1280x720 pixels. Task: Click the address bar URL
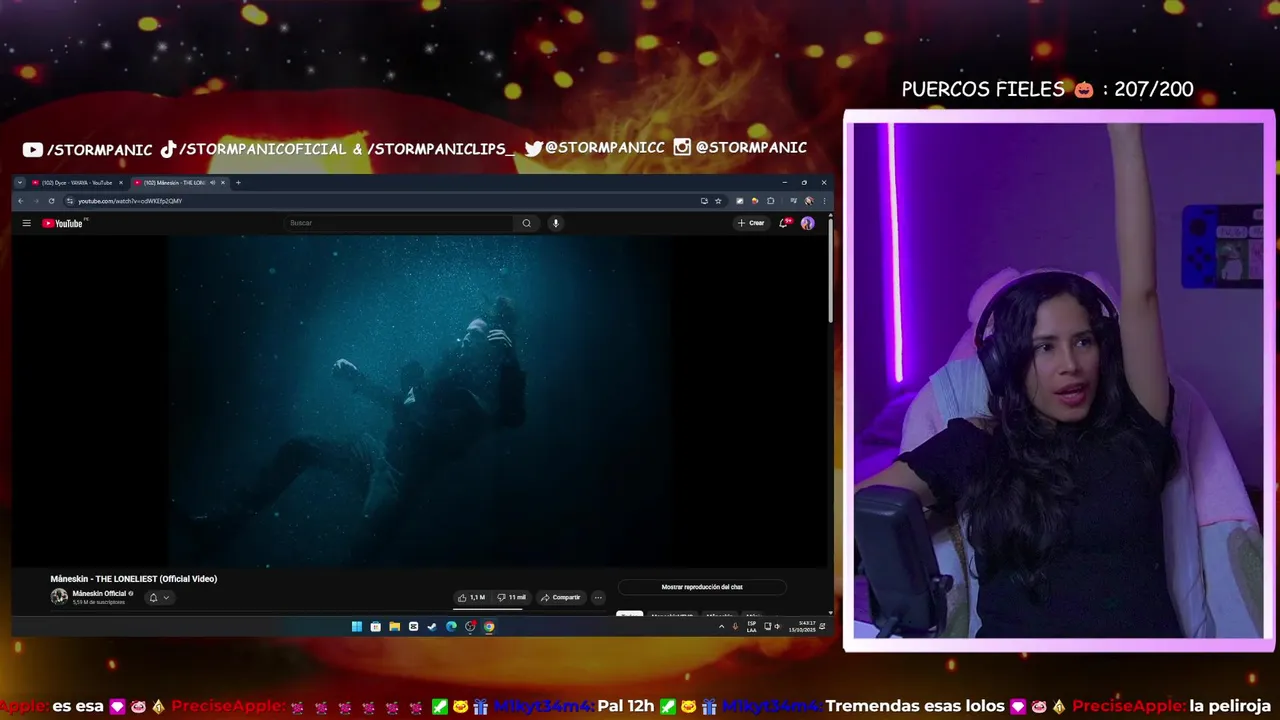(x=130, y=201)
